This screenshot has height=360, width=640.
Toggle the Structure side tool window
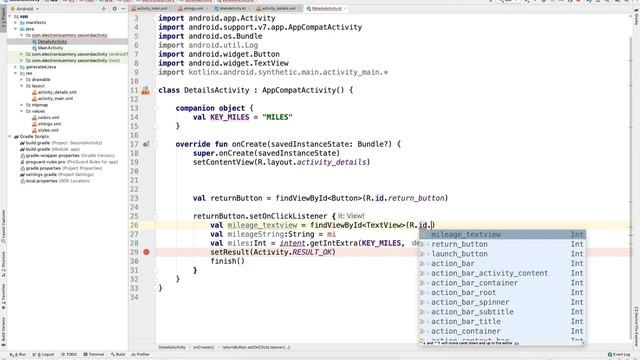click(x=3, y=264)
